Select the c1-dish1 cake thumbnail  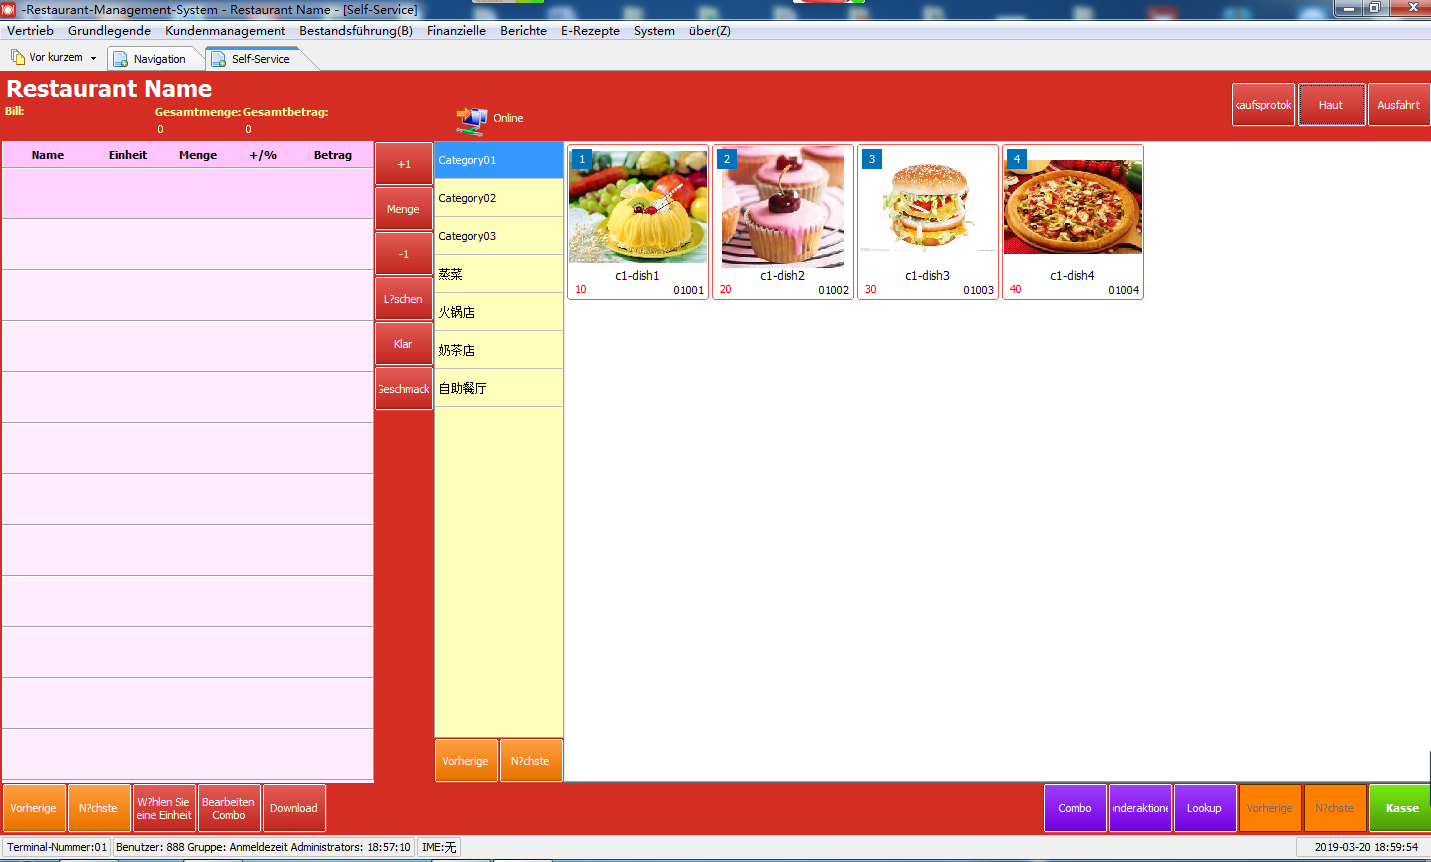click(638, 206)
